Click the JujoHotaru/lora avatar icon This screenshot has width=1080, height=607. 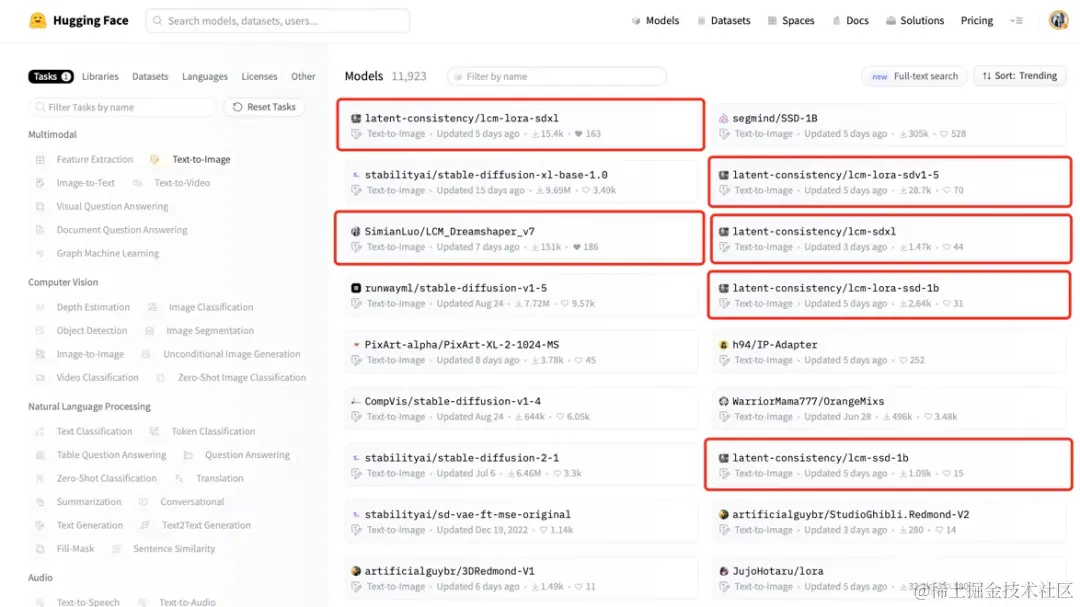[723, 570]
